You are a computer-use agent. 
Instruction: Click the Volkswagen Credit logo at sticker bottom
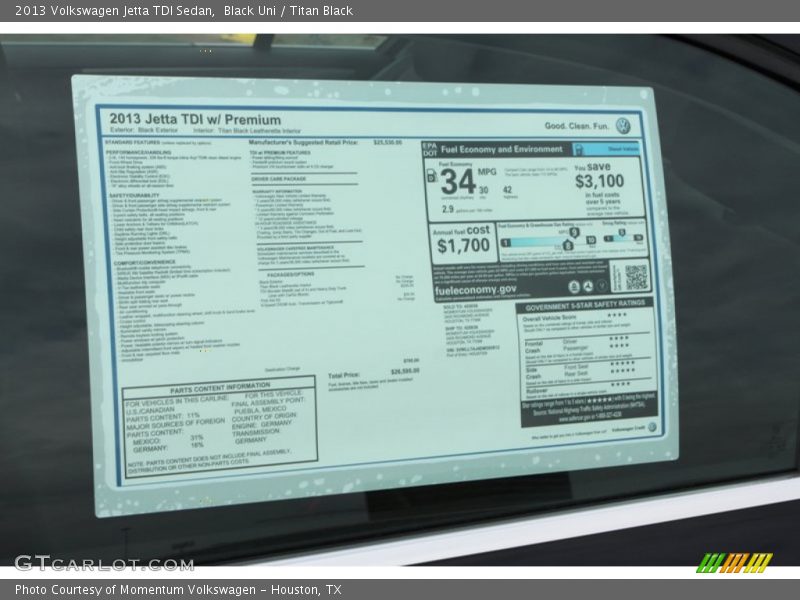[652, 427]
